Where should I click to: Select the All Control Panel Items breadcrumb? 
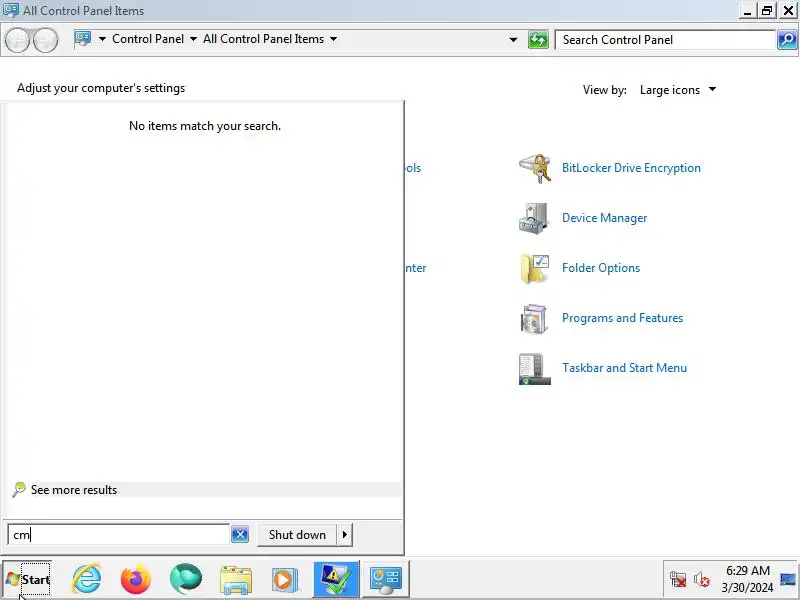[263, 39]
